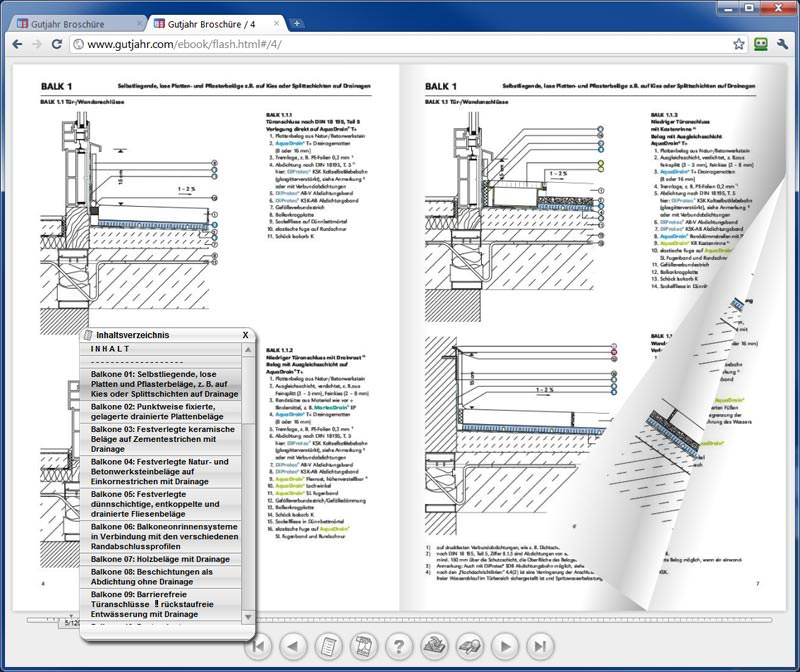Close the Gutjahr Broschüre / 4 tab
Image resolution: width=800 pixels, height=672 pixels.
pos(277,23)
